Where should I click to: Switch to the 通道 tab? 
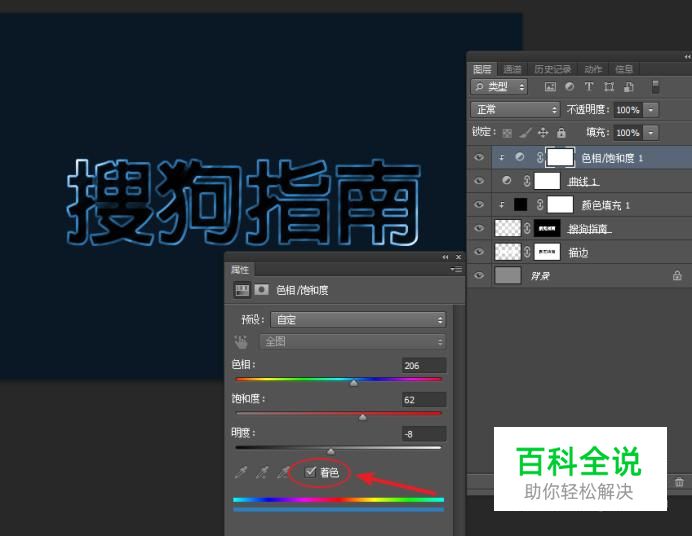click(512, 69)
